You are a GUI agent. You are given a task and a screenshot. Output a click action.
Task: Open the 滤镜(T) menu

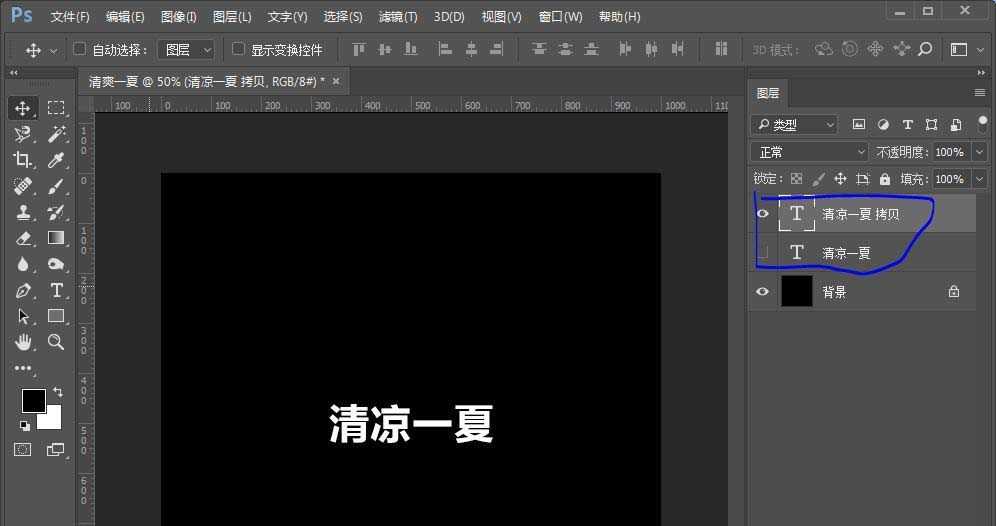pyautogui.click(x=398, y=17)
